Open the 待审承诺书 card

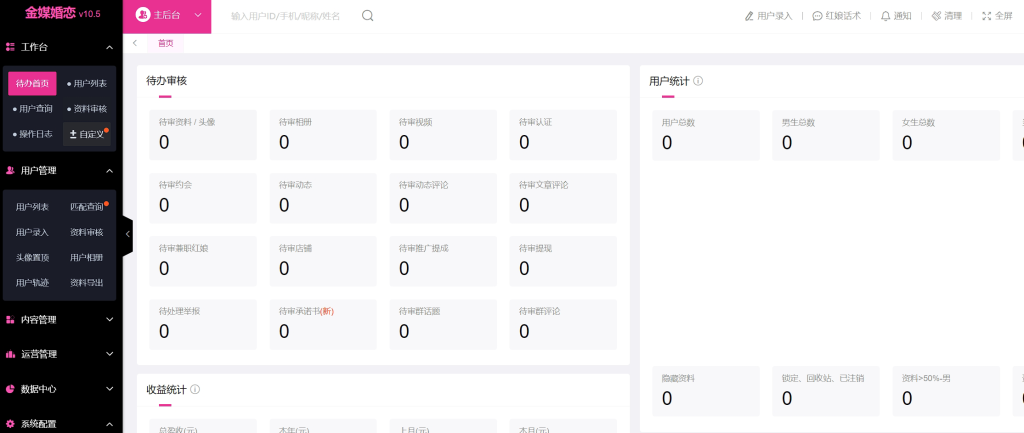click(323, 325)
